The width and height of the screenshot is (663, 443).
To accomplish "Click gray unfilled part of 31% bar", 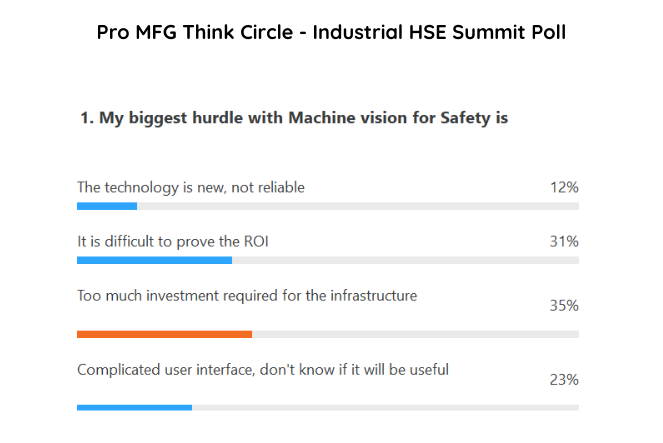I will coord(405,260).
